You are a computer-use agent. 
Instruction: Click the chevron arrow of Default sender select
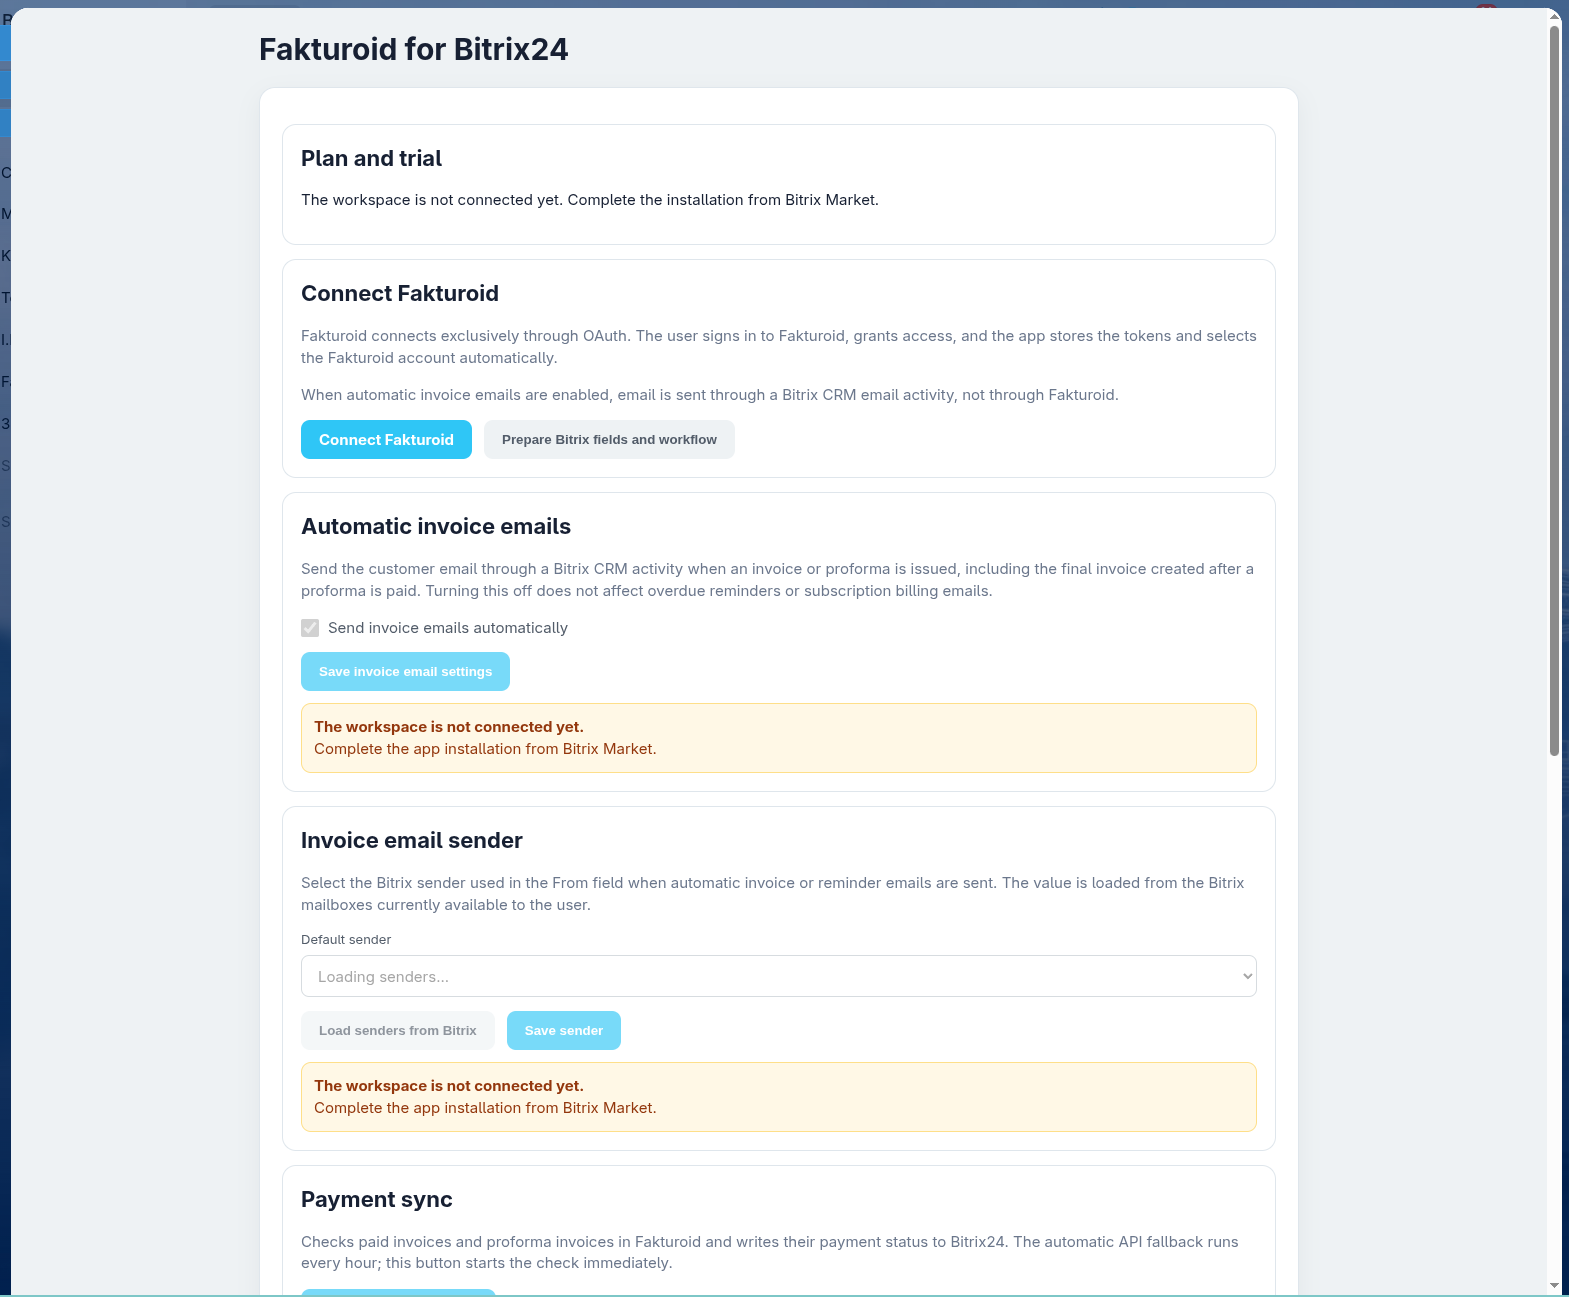[1247, 976]
